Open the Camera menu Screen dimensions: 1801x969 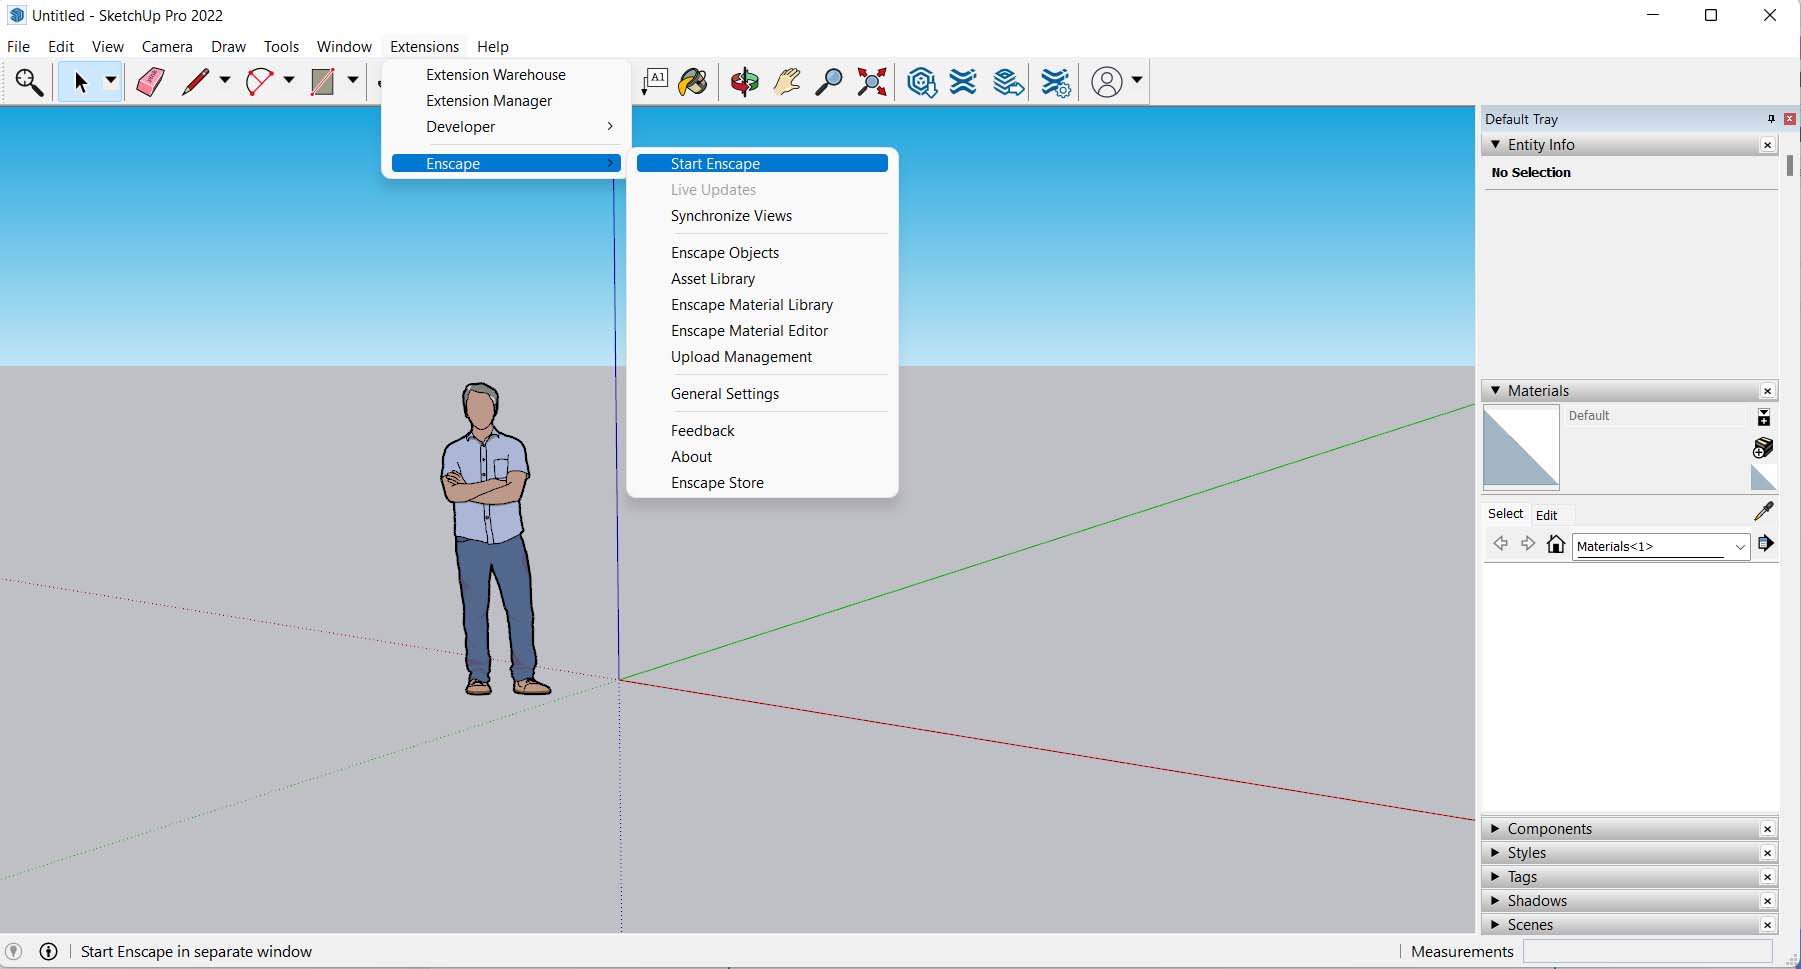click(x=167, y=47)
